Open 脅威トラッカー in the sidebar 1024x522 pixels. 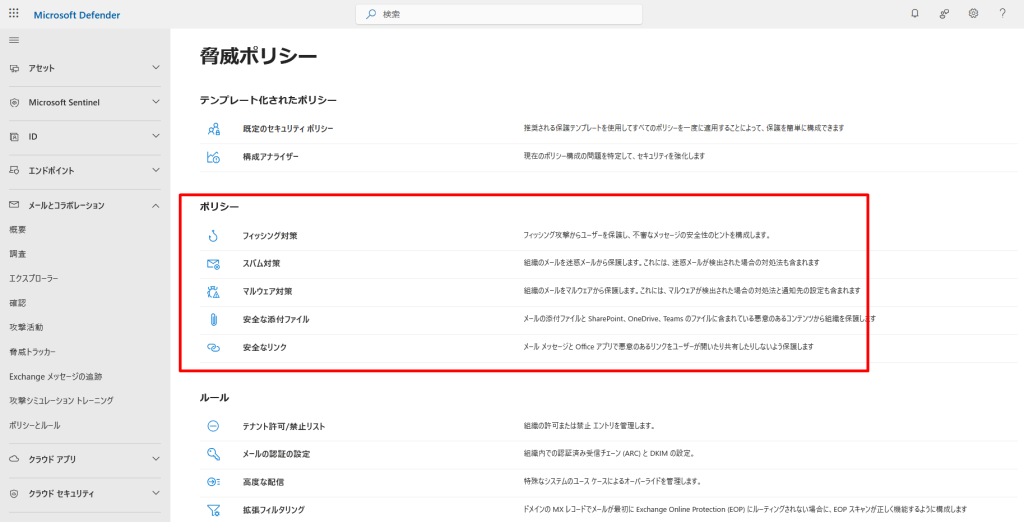coord(32,352)
